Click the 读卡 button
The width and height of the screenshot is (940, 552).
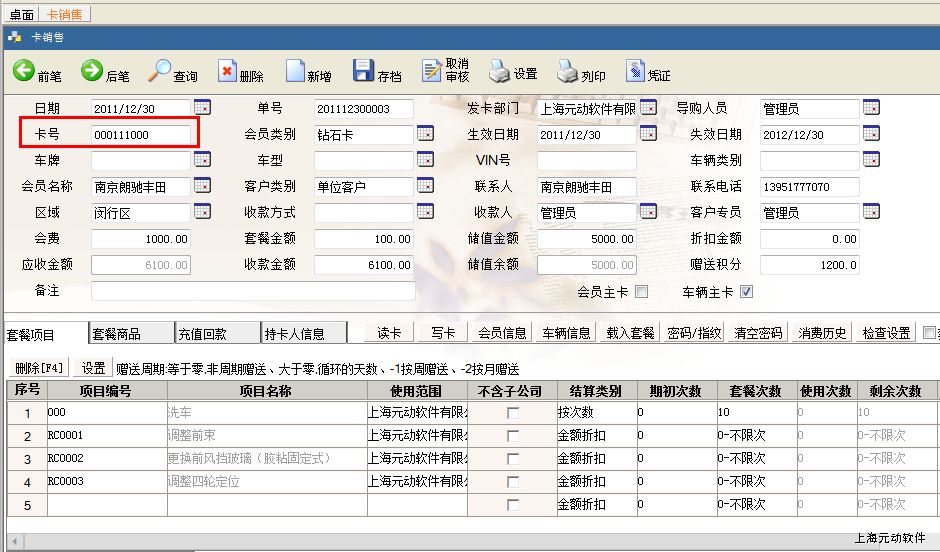tap(389, 333)
